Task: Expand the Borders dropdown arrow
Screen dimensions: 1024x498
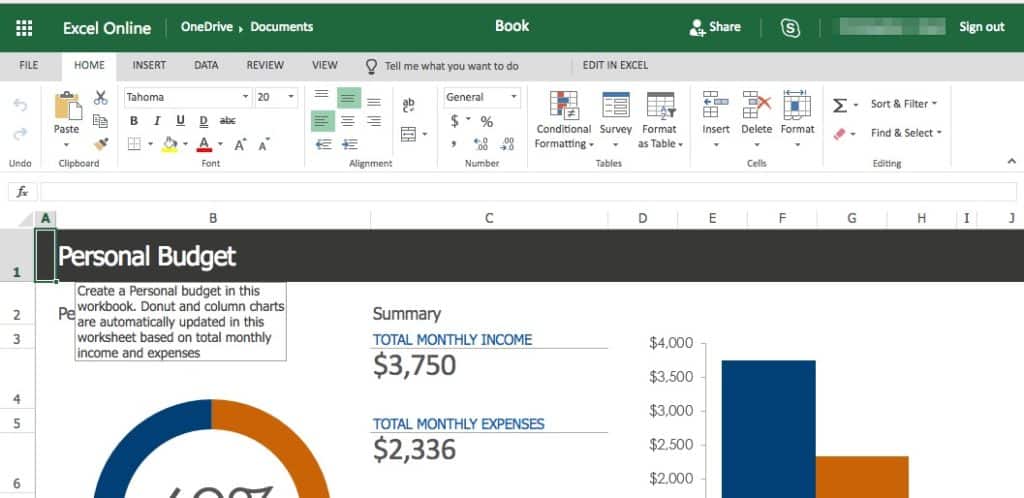Action: (150, 144)
